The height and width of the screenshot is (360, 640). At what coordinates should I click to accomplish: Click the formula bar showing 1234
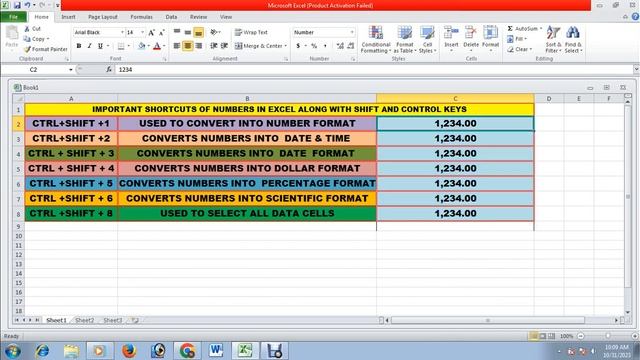click(x=374, y=70)
